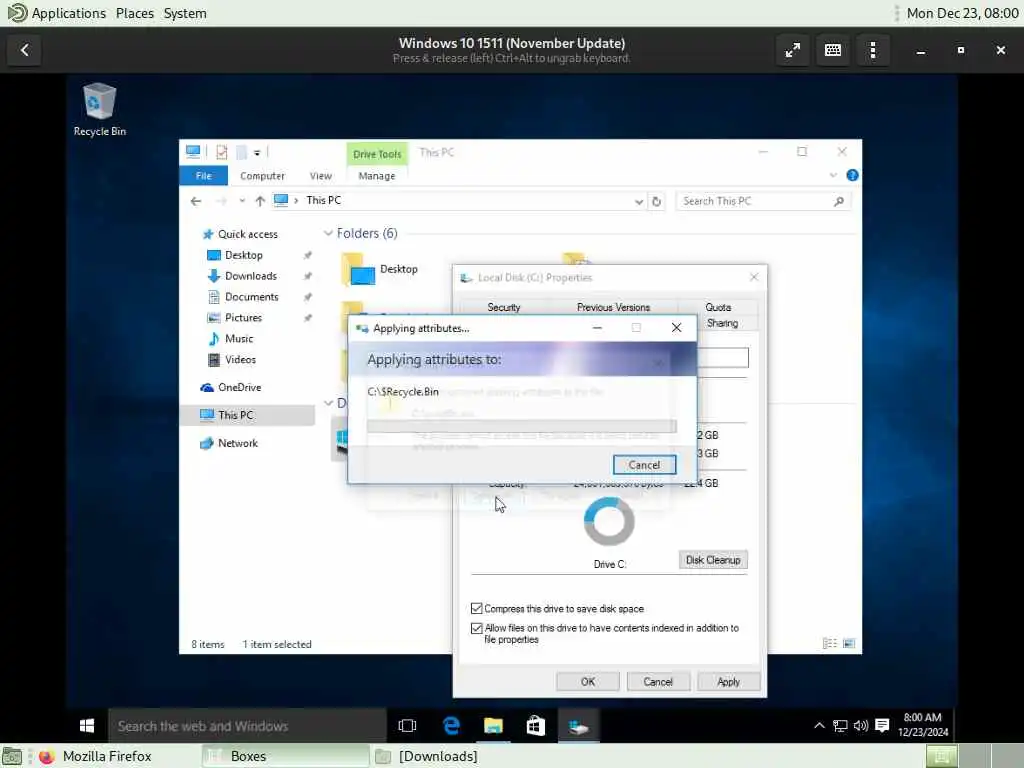Click the Explorer back navigation arrow
This screenshot has width=1024, height=768.
pos(196,201)
